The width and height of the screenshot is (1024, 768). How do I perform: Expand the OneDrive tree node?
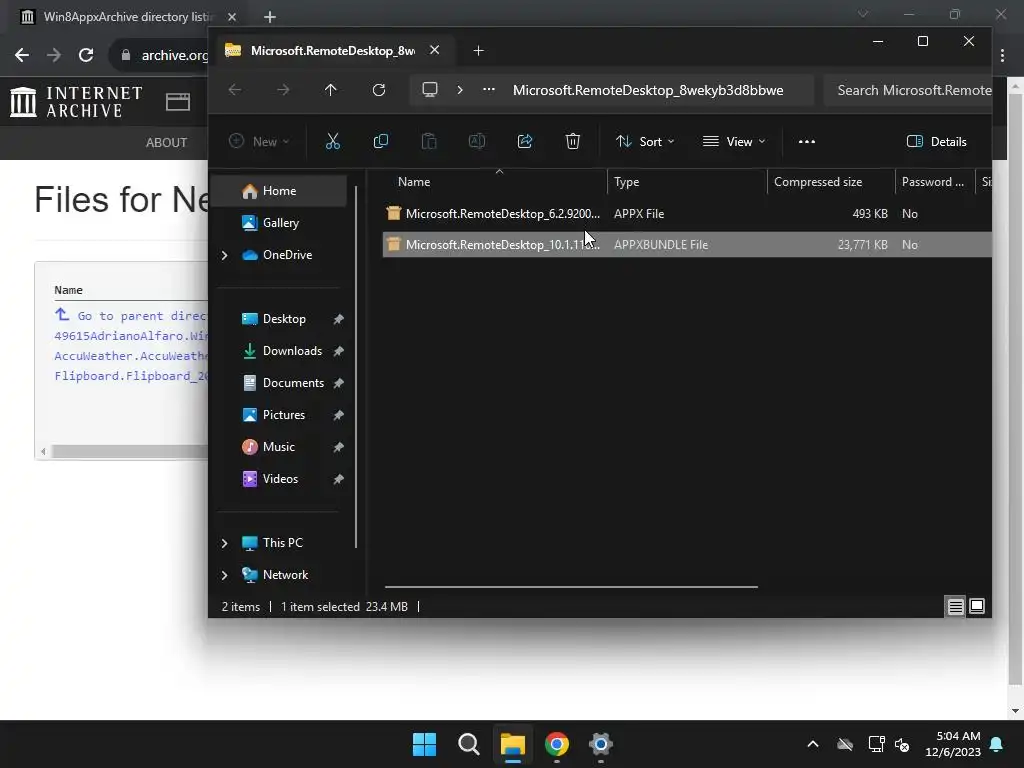225,255
